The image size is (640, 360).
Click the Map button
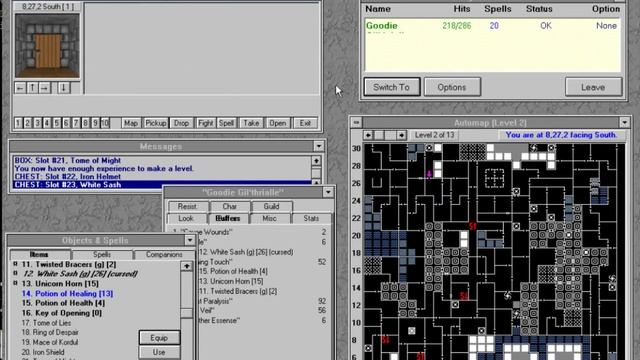point(131,123)
